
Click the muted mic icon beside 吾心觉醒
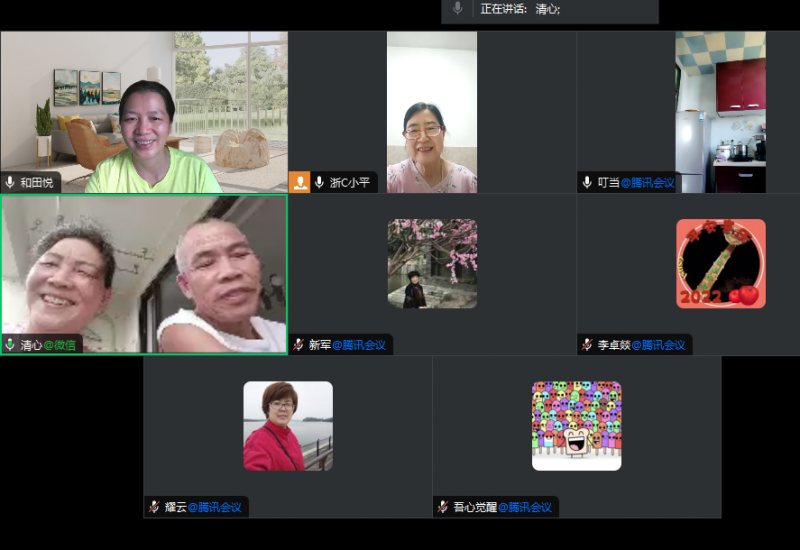click(x=443, y=507)
